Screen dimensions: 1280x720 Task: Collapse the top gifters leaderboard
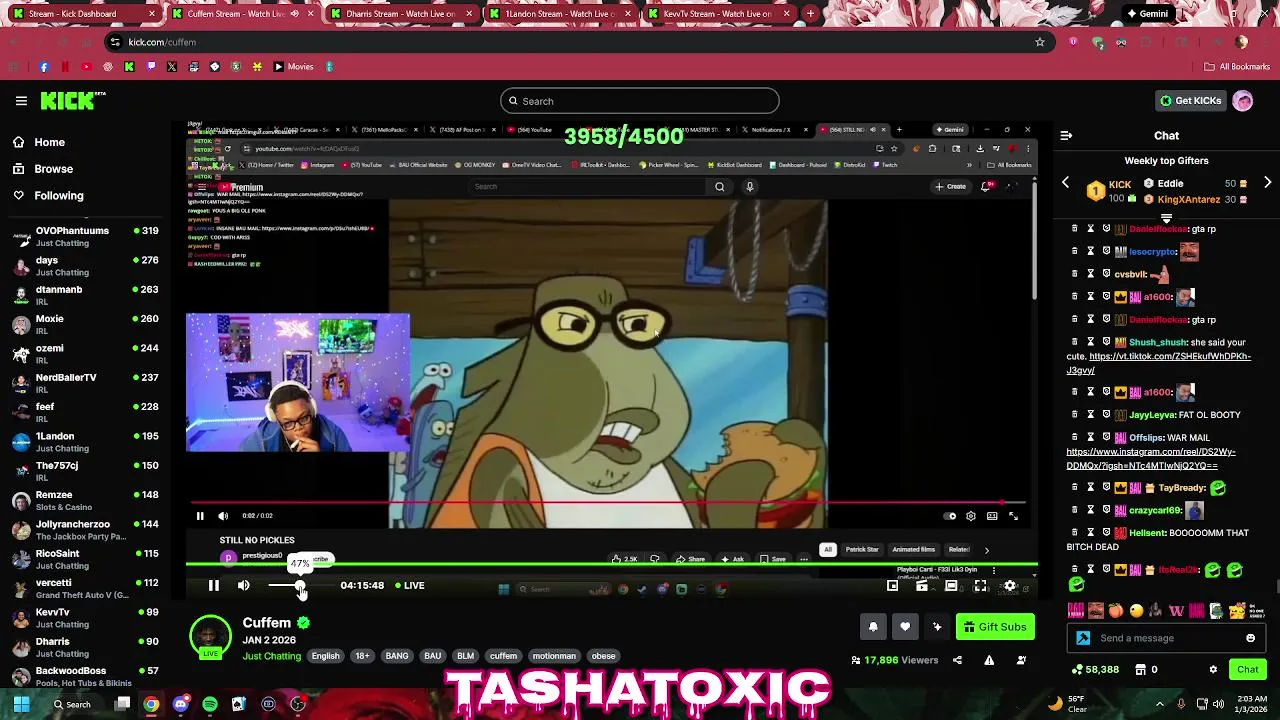pyautogui.click(x=1166, y=218)
